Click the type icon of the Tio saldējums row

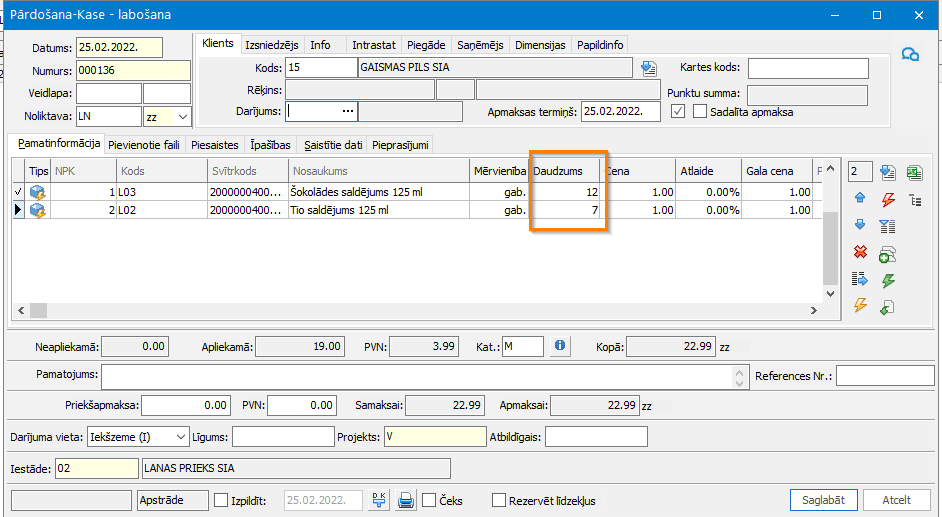click(37, 210)
